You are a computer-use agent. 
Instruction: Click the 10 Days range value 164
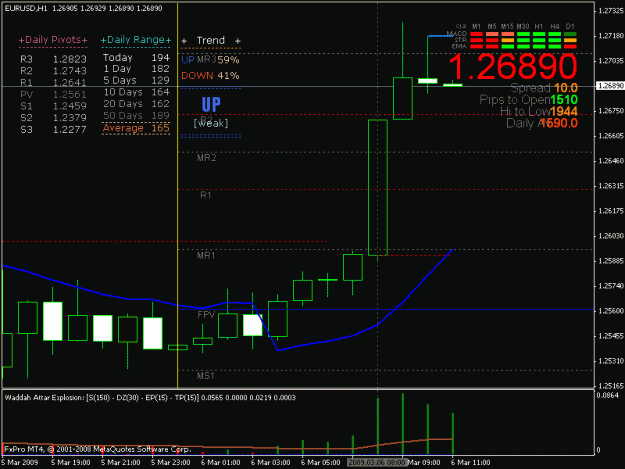(160, 92)
